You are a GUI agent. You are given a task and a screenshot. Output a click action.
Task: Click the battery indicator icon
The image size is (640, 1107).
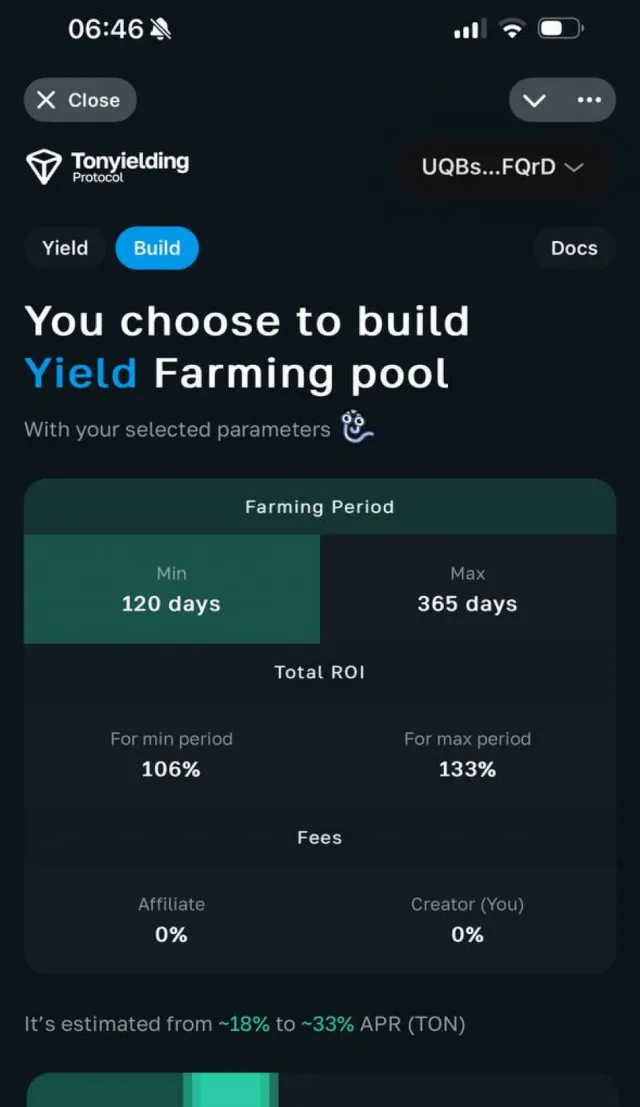[x=560, y=29]
